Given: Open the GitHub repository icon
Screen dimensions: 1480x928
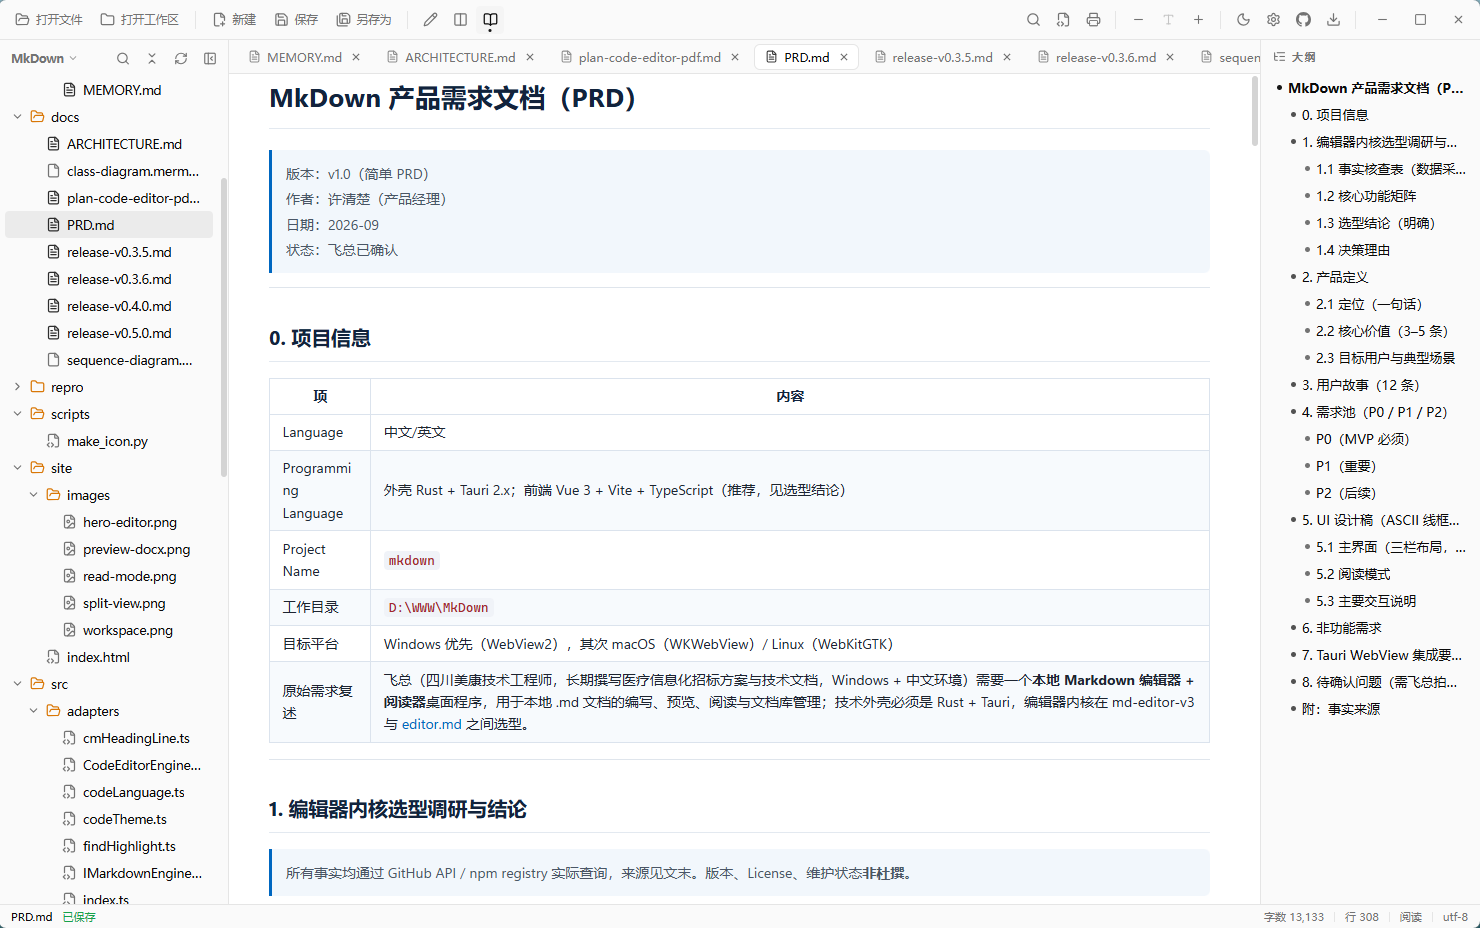Looking at the screenshot, I should pyautogui.click(x=1303, y=19).
